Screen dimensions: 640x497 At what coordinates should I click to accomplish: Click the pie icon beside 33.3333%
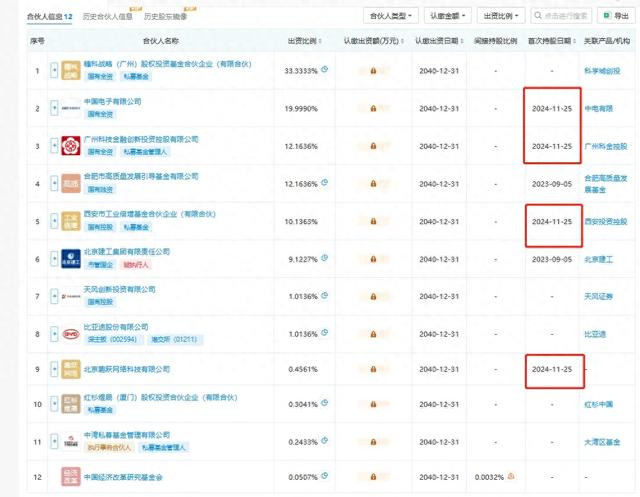point(324,69)
